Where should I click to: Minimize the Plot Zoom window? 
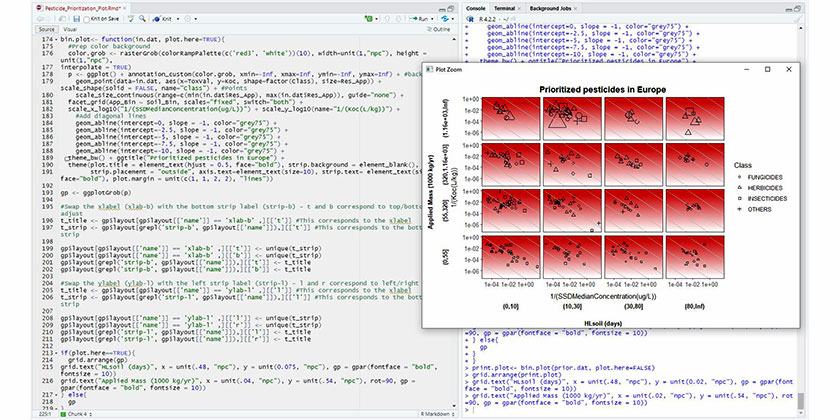tap(746, 69)
